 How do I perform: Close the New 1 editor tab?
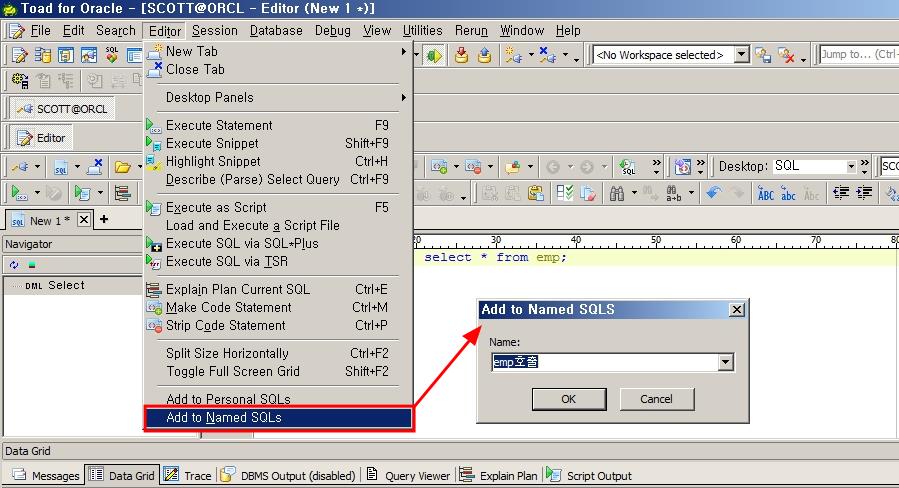(84, 220)
